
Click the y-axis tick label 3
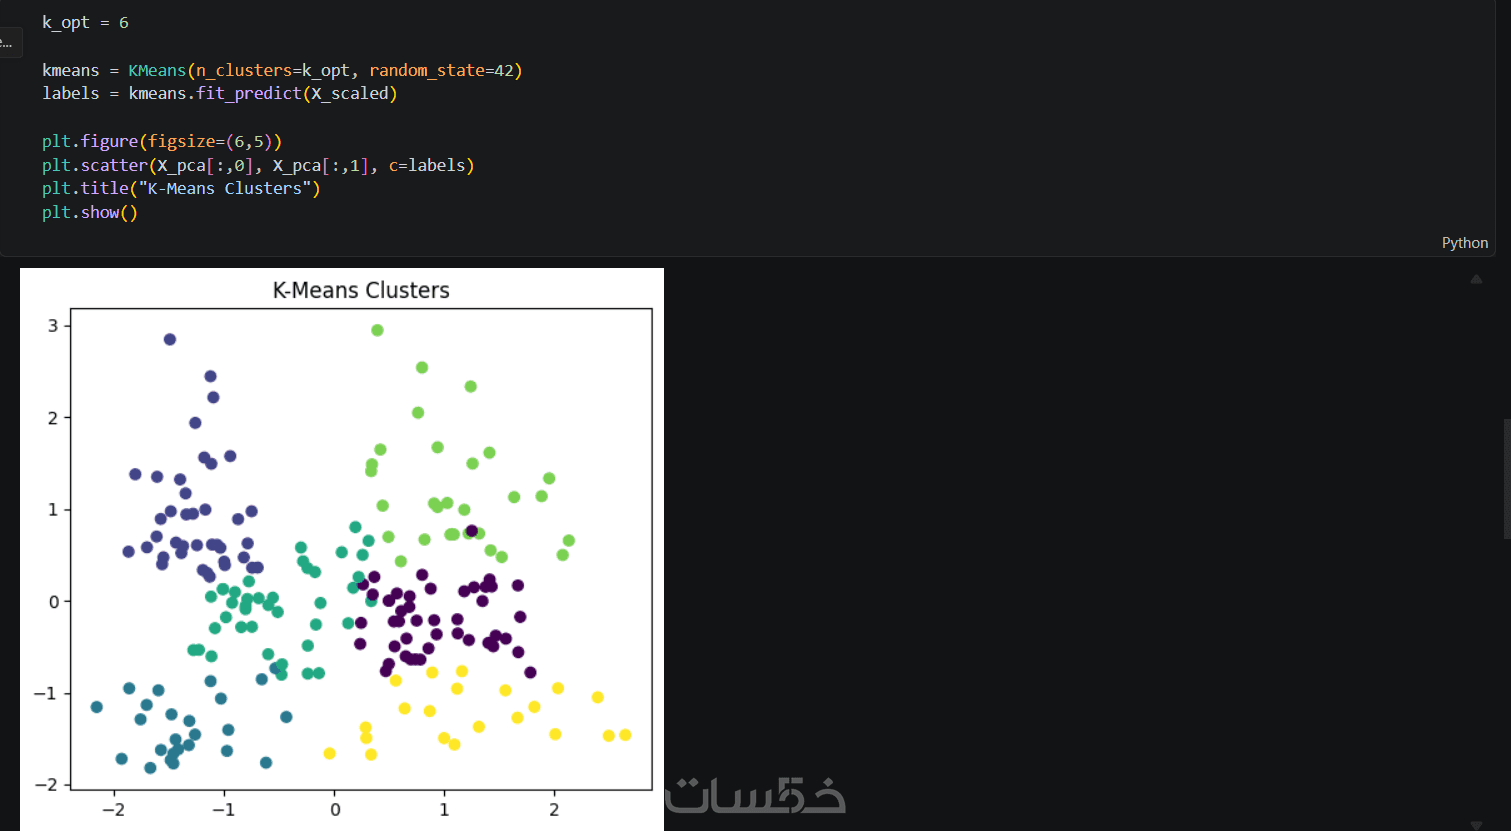click(x=53, y=326)
